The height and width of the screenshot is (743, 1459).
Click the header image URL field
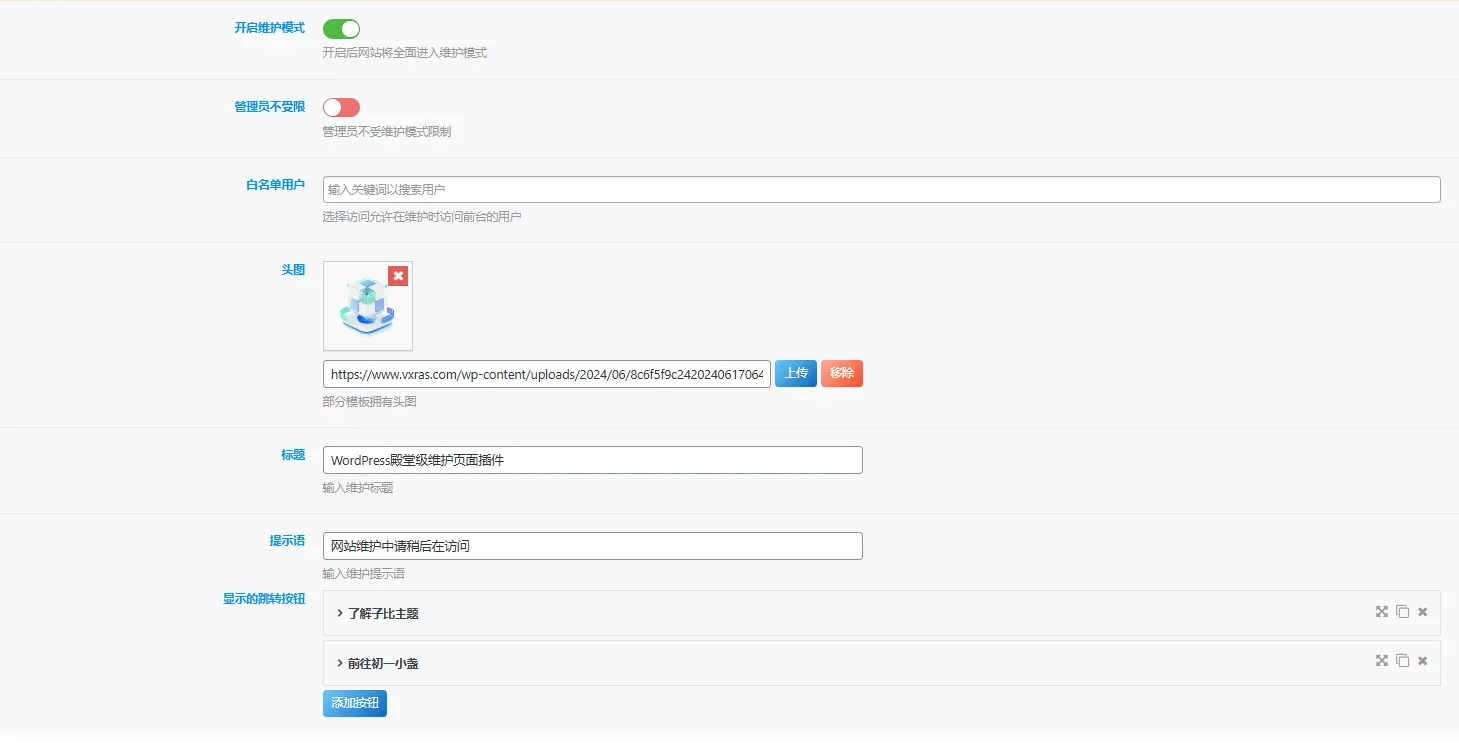pos(547,374)
